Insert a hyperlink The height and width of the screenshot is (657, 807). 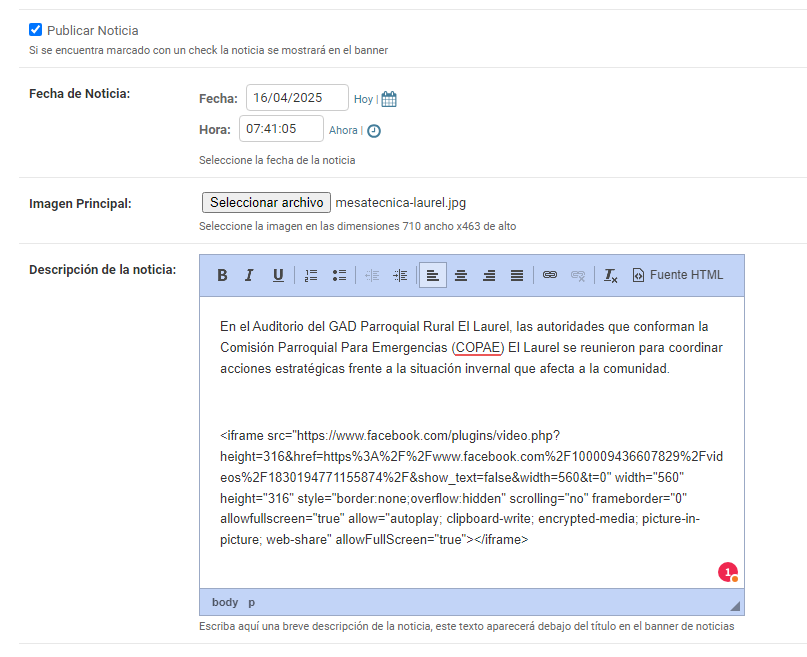(x=550, y=275)
